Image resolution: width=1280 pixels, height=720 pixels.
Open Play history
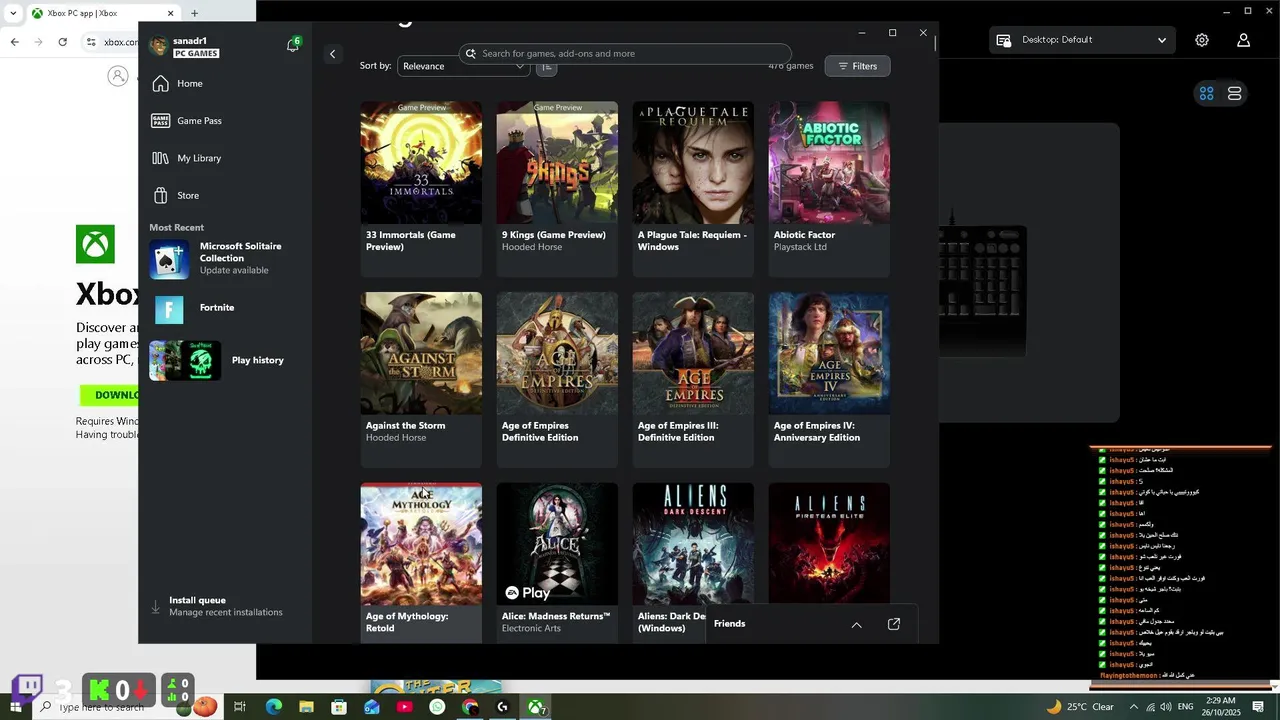pyautogui.click(x=225, y=360)
